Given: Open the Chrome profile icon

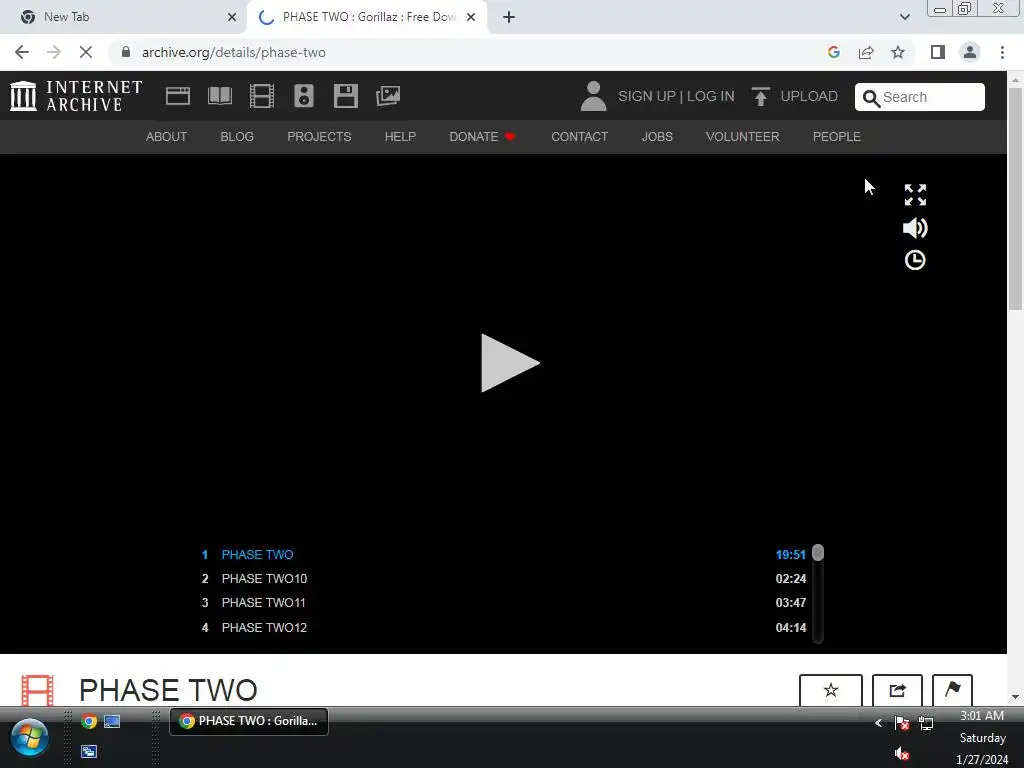Looking at the screenshot, I should (970, 52).
